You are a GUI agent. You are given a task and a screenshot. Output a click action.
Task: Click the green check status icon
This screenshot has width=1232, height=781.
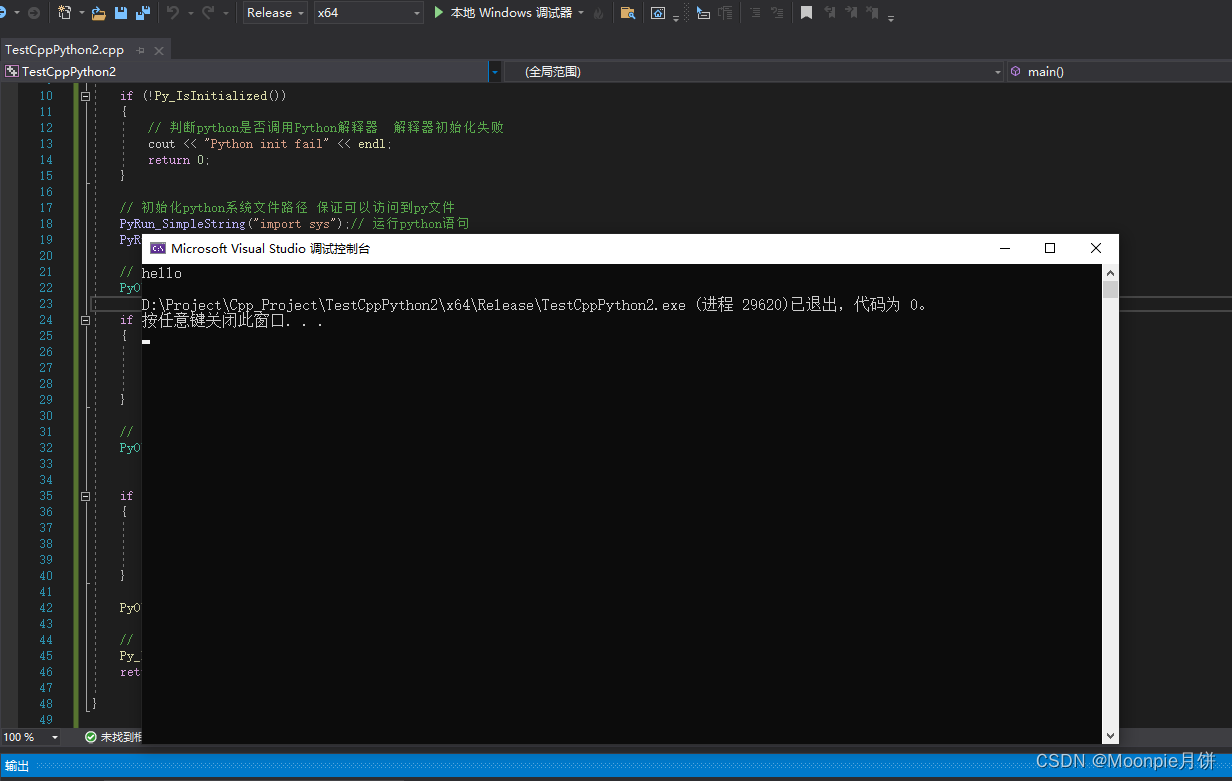click(91, 737)
